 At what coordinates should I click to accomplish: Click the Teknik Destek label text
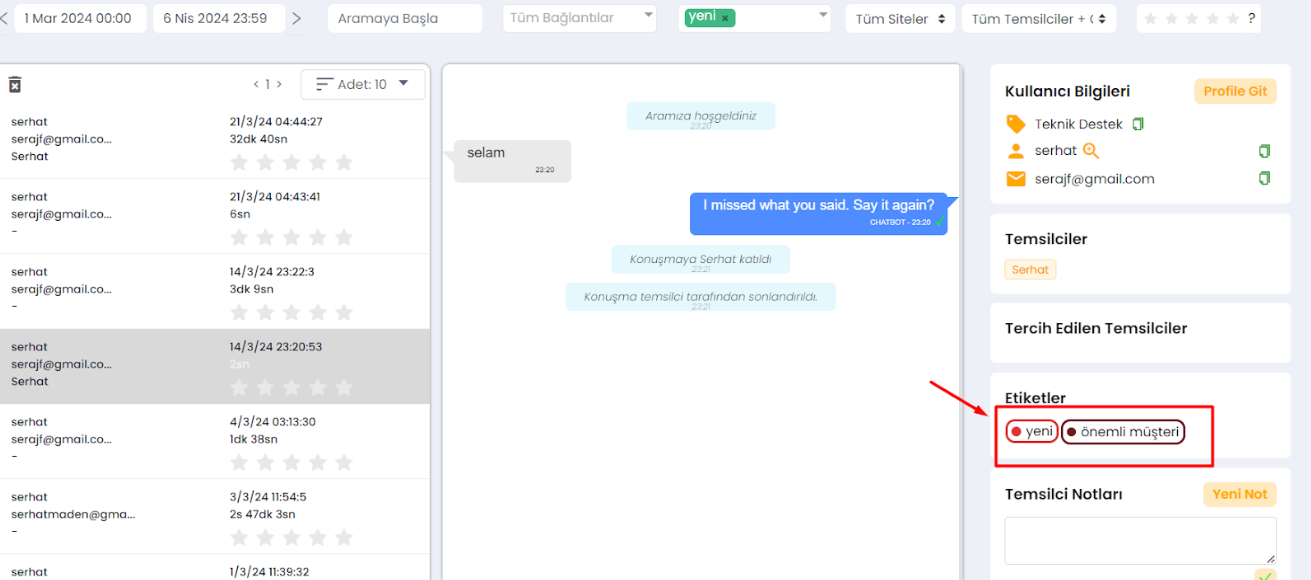[1079, 124]
